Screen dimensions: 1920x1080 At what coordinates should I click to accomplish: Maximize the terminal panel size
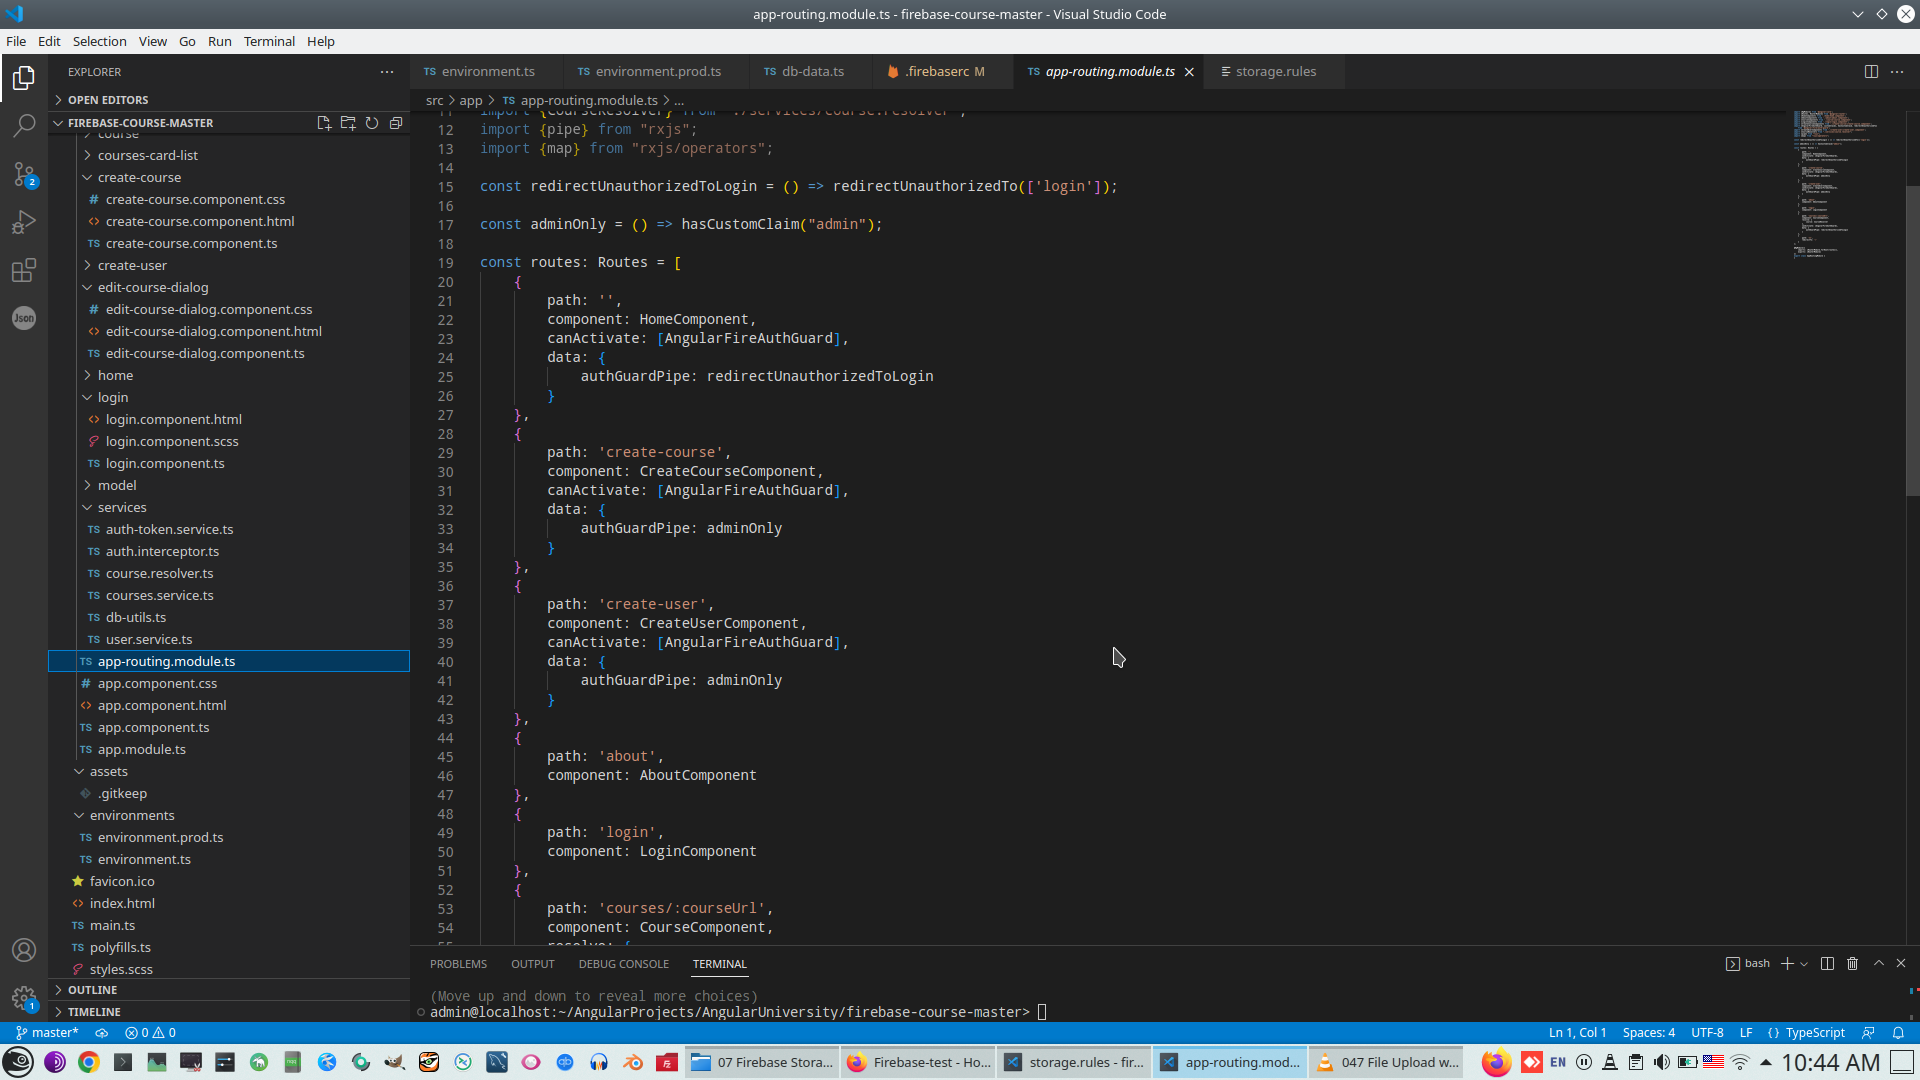tap(1878, 964)
